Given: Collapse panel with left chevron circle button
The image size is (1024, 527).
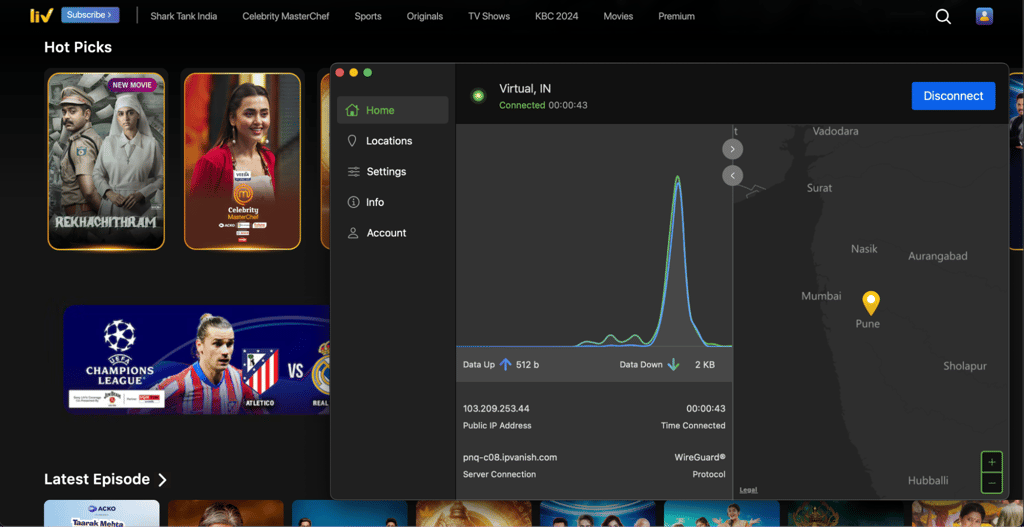Looking at the screenshot, I should click(733, 176).
